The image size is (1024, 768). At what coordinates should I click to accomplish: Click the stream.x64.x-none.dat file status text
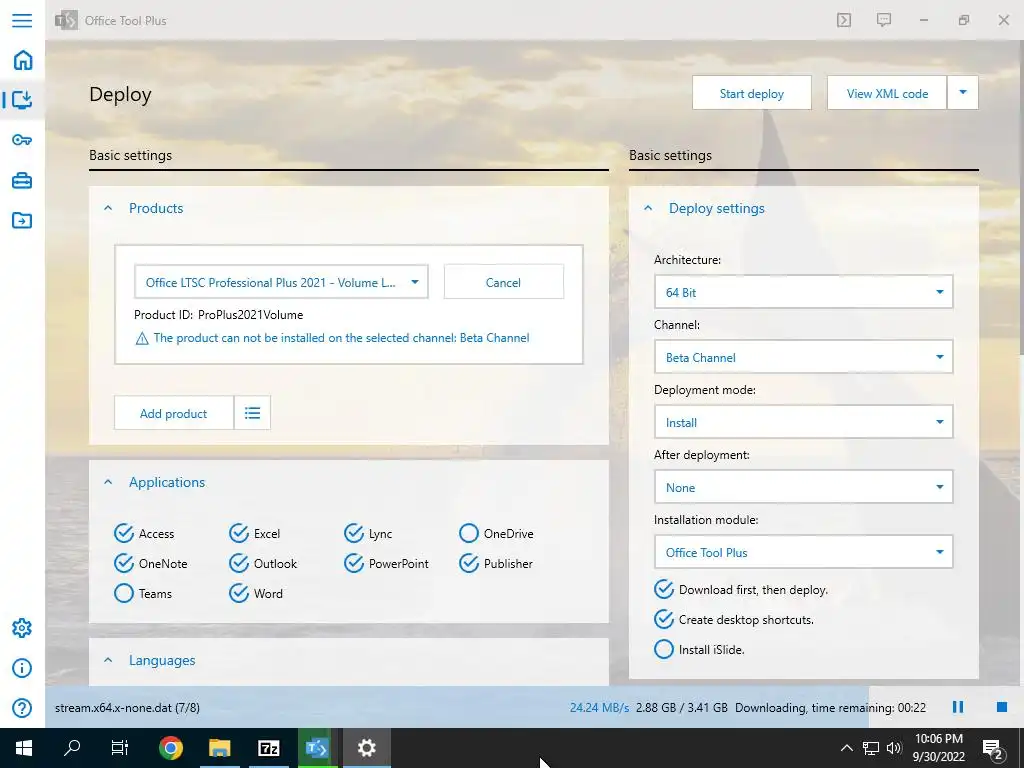127,707
